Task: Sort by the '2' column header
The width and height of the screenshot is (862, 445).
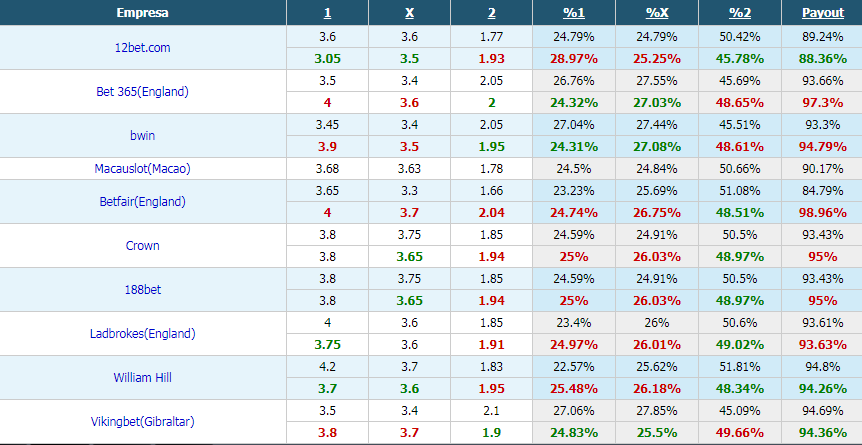Action: coord(491,13)
